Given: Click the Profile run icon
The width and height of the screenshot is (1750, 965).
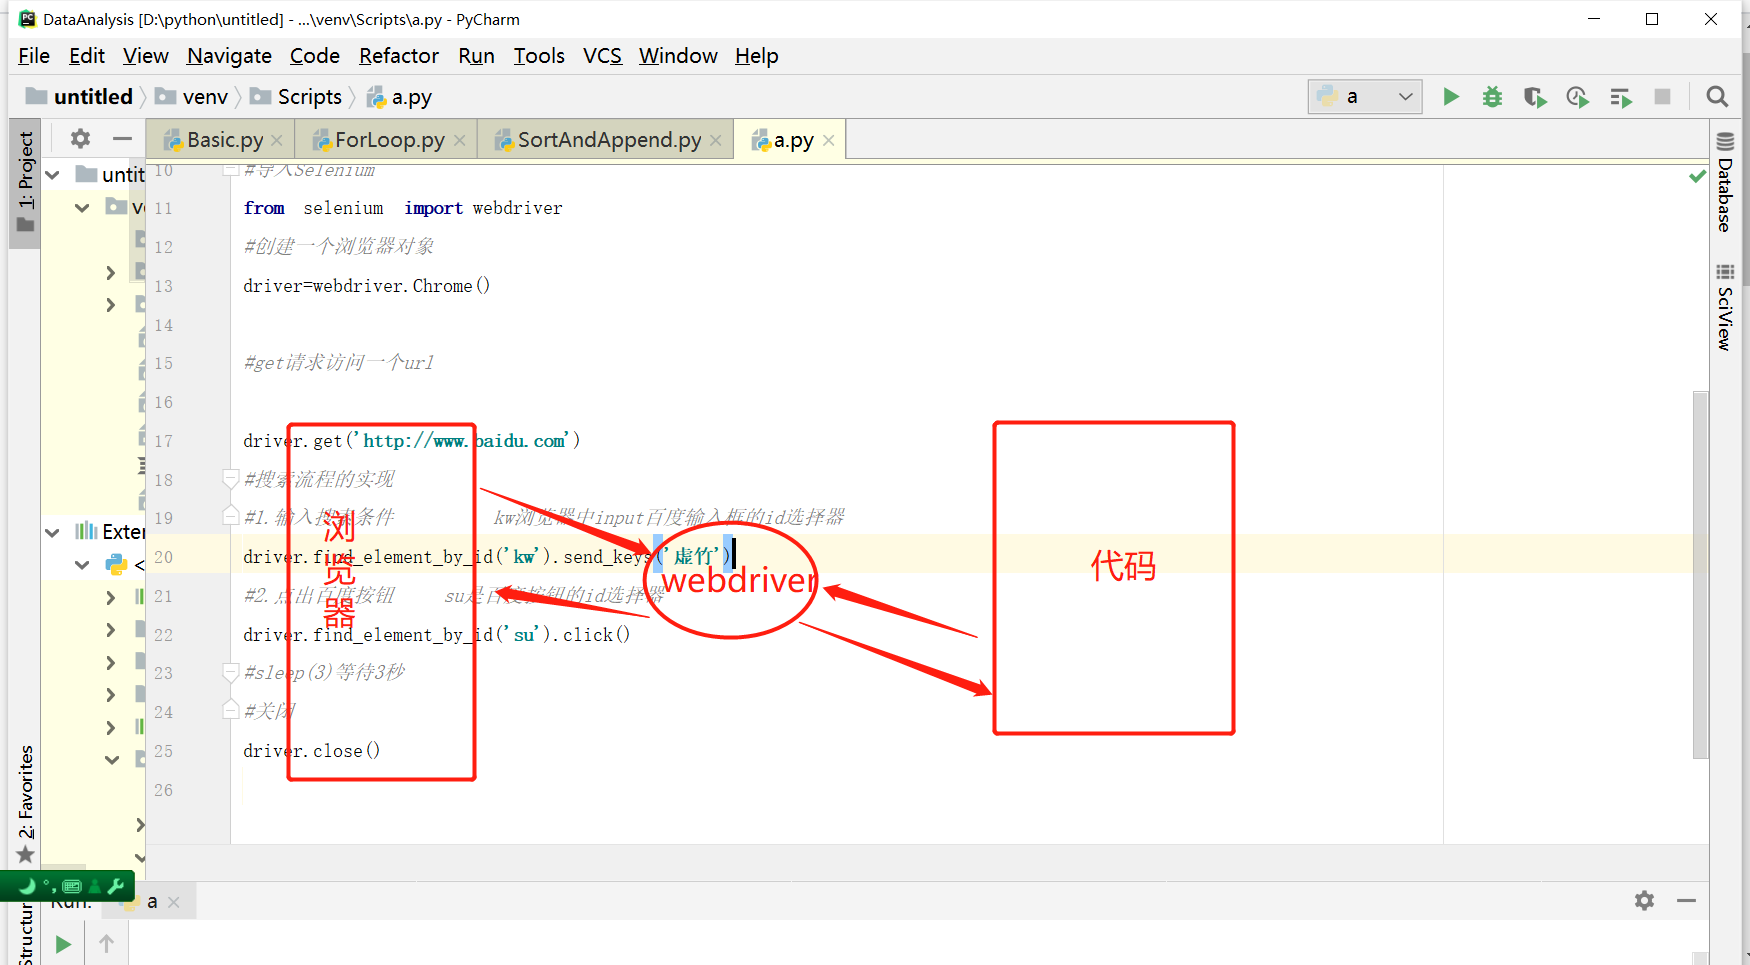Looking at the screenshot, I should (1578, 97).
